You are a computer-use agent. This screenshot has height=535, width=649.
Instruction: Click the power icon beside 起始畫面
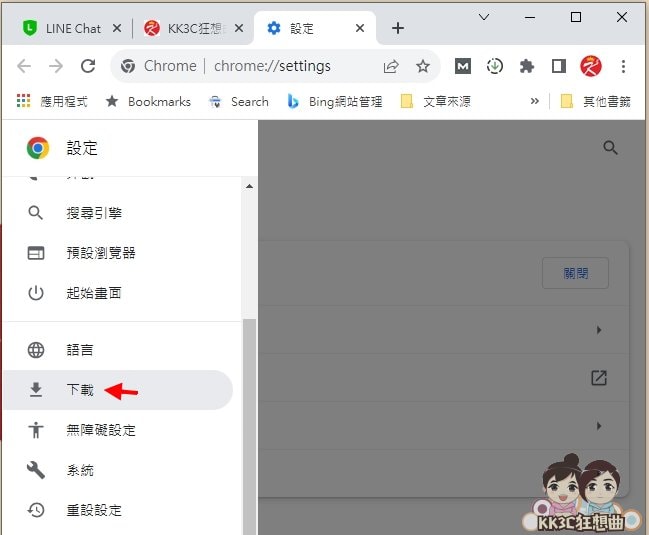[x=36, y=293]
